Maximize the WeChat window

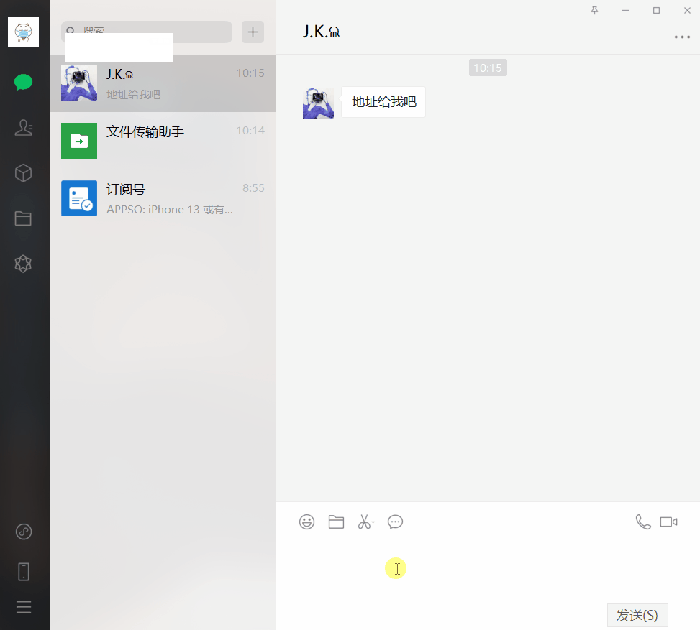656,10
